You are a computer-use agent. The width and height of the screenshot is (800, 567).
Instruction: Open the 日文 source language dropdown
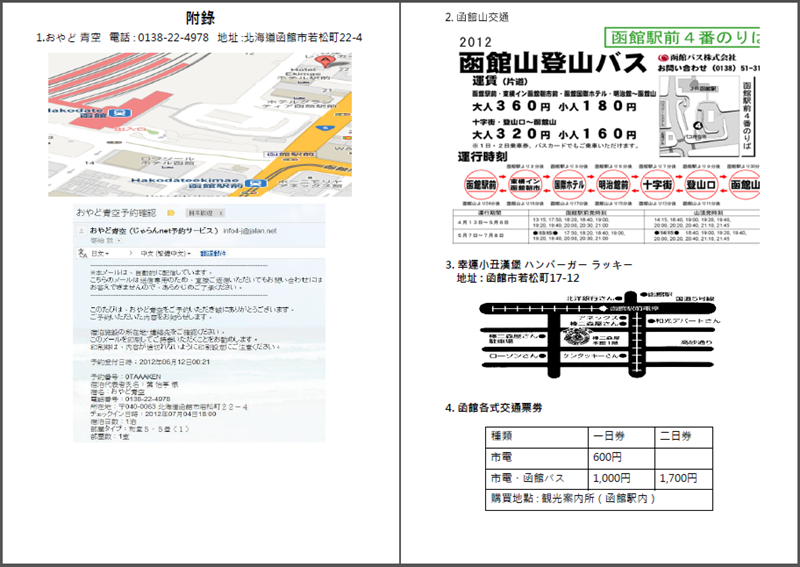coord(101,253)
